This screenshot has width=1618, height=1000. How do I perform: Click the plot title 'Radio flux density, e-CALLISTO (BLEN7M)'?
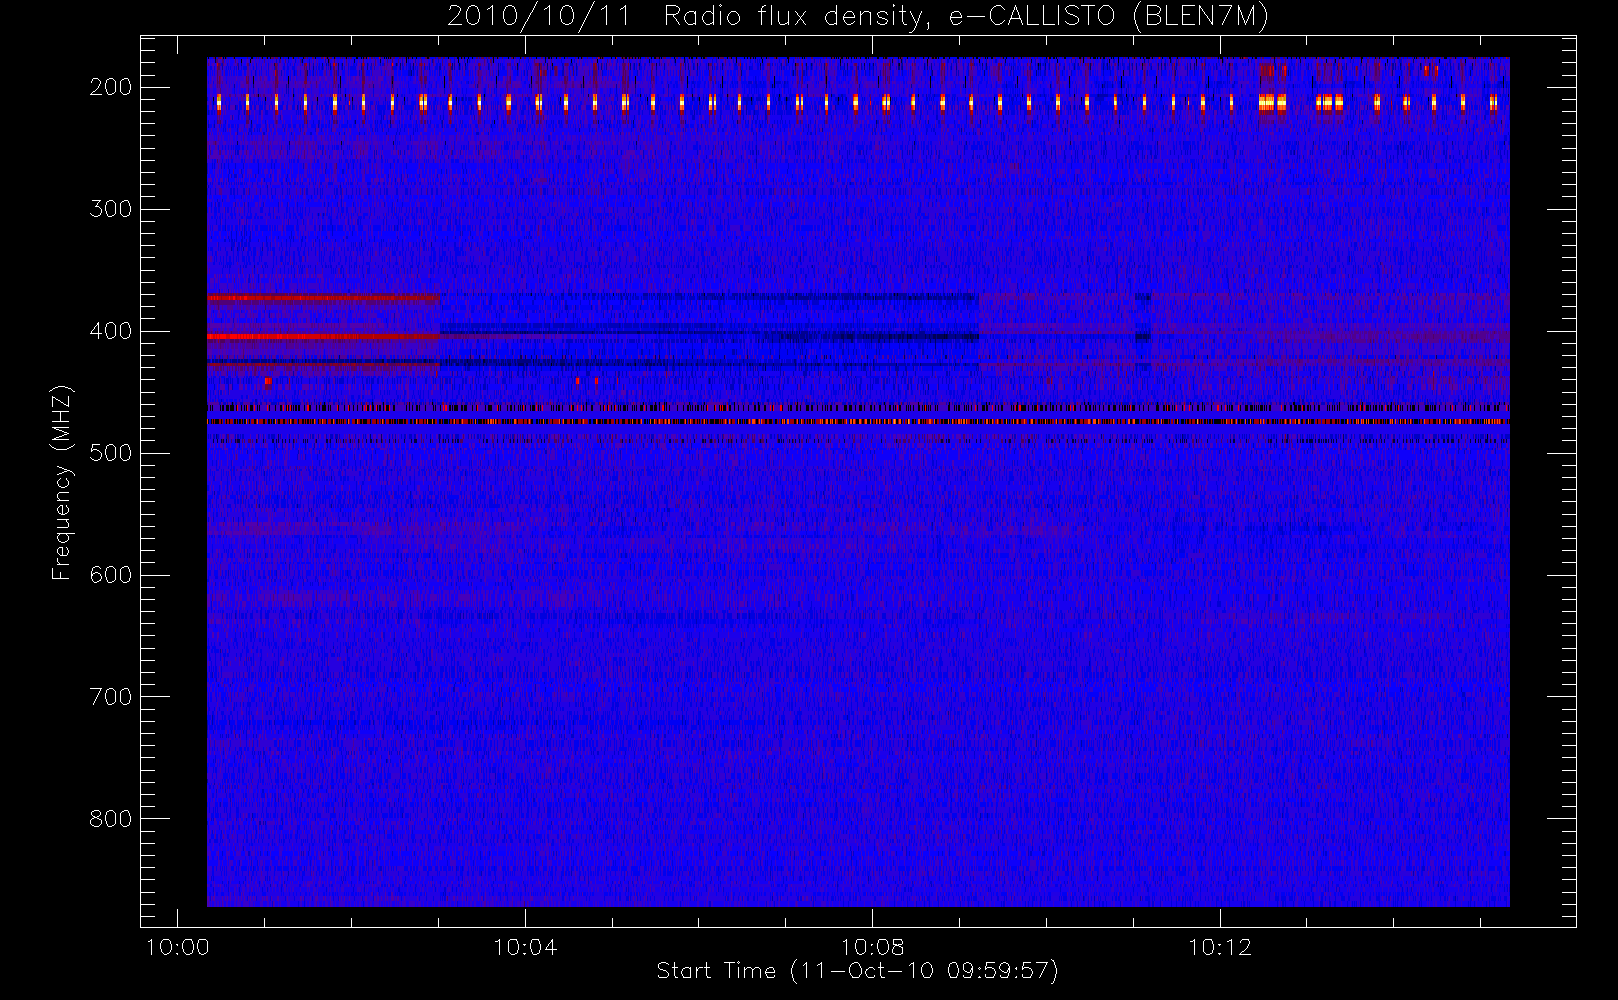click(966, 17)
